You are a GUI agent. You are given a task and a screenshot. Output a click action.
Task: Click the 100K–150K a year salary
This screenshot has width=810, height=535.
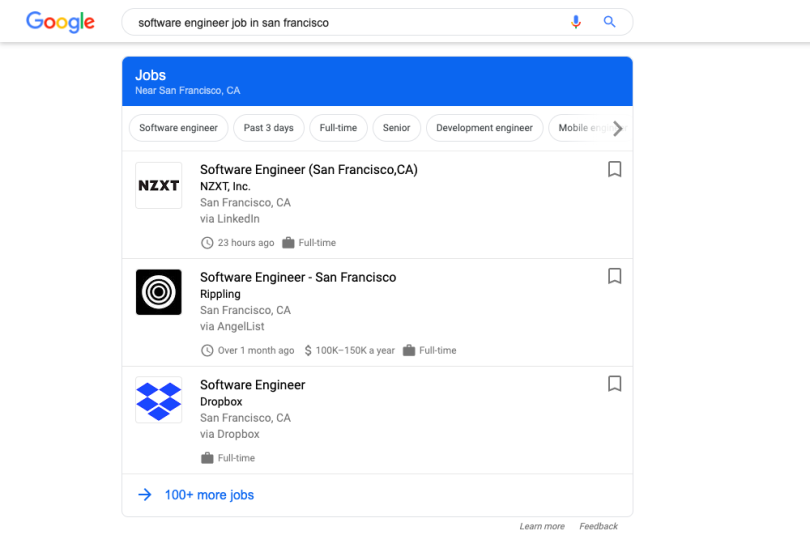[x=355, y=351]
